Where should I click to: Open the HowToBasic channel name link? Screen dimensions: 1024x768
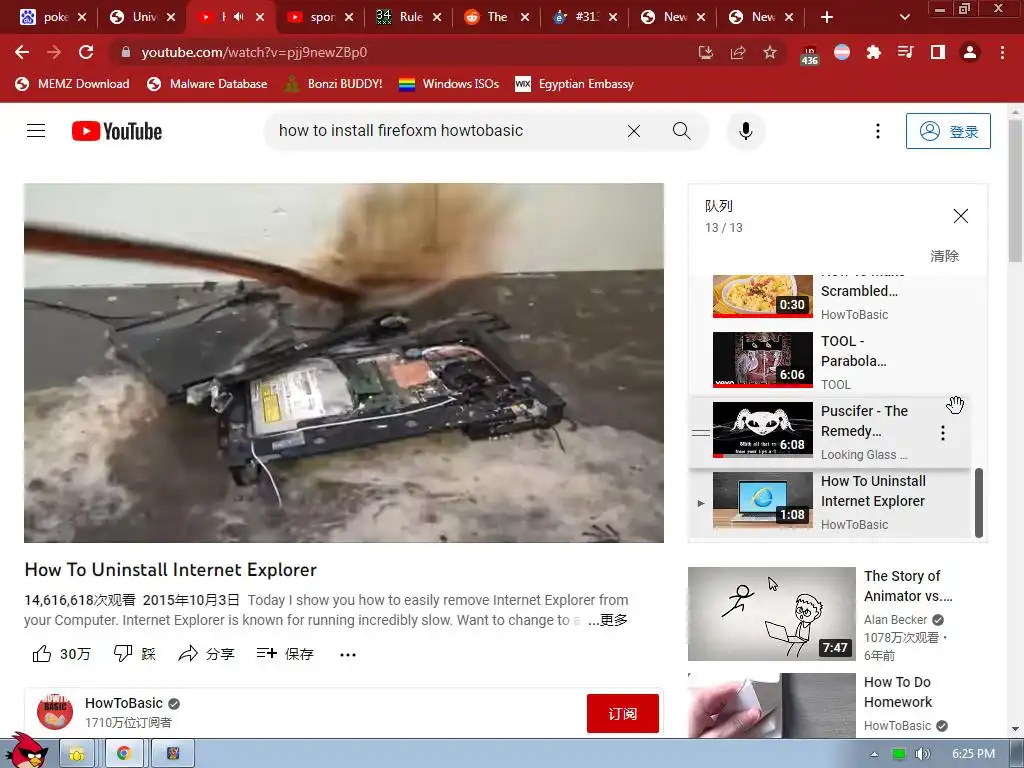(x=123, y=703)
